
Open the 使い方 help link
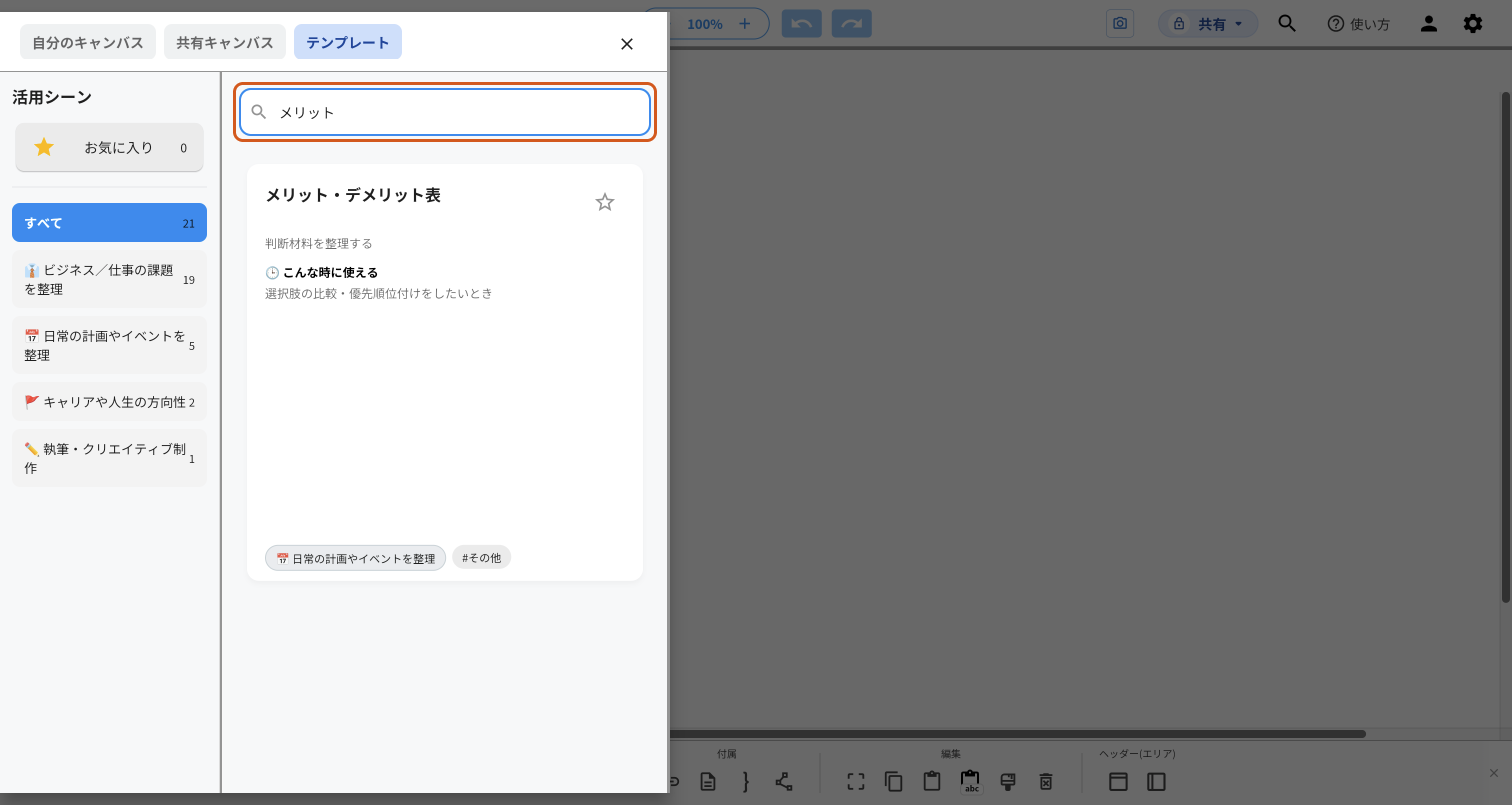click(x=1358, y=24)
